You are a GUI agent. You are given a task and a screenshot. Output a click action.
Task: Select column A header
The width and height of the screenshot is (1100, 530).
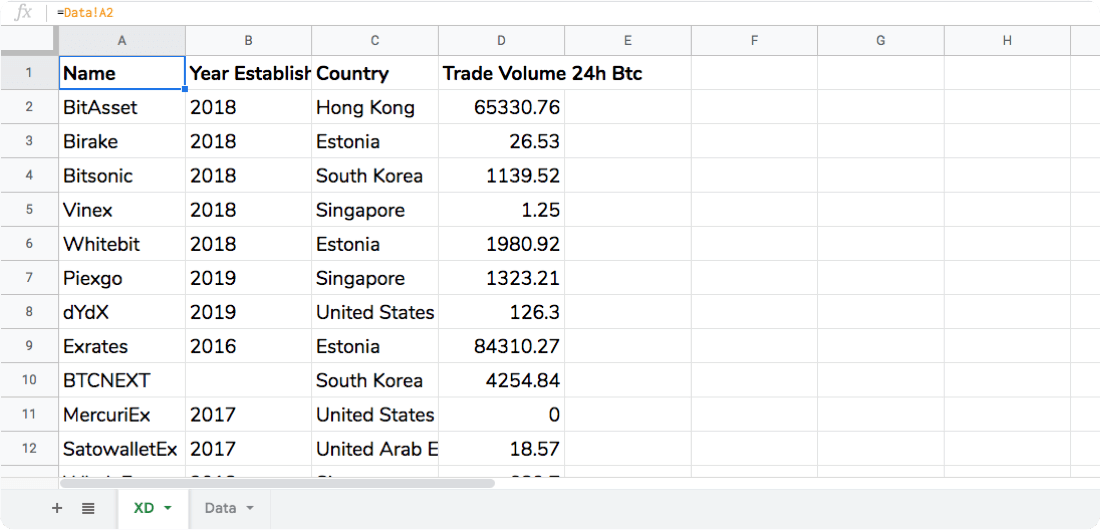[122, 41]
